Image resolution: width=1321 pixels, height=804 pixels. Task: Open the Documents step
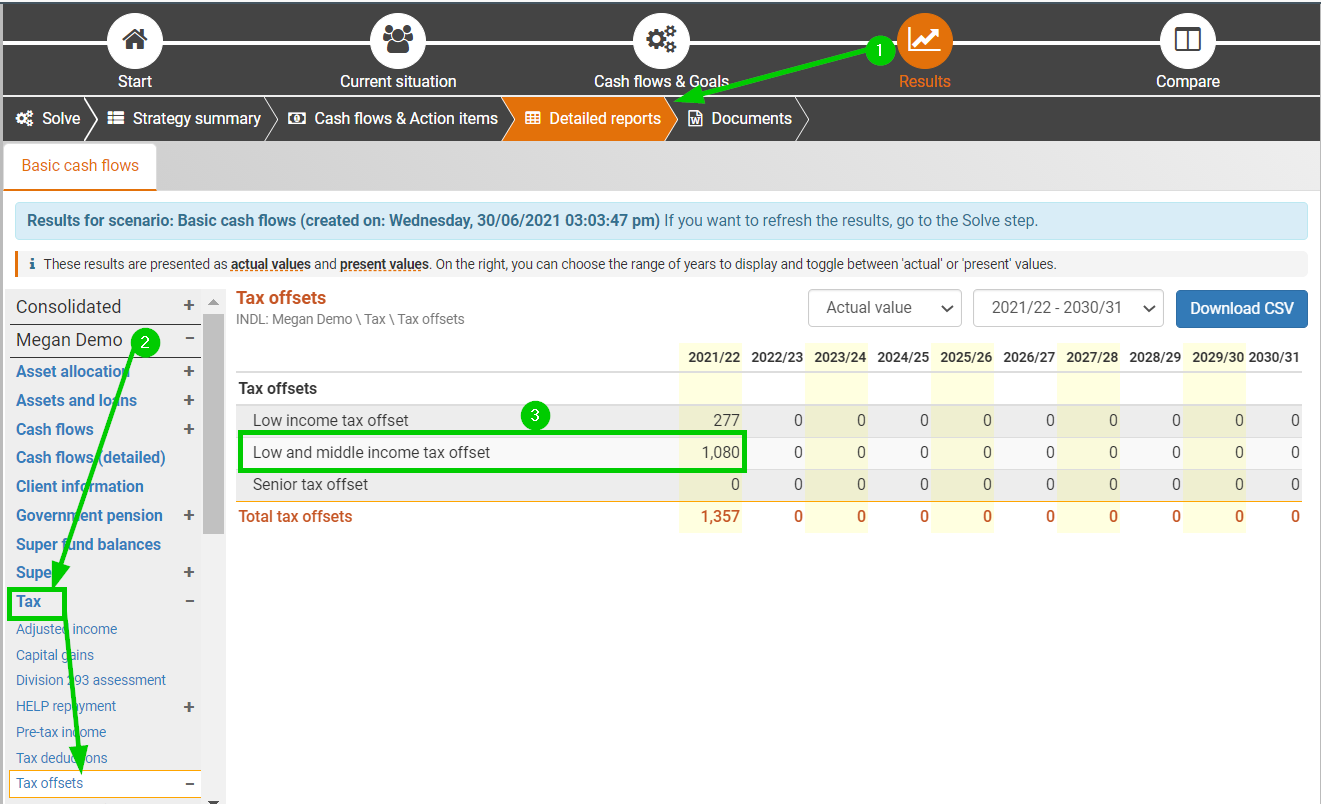click(x=740, y=118)
